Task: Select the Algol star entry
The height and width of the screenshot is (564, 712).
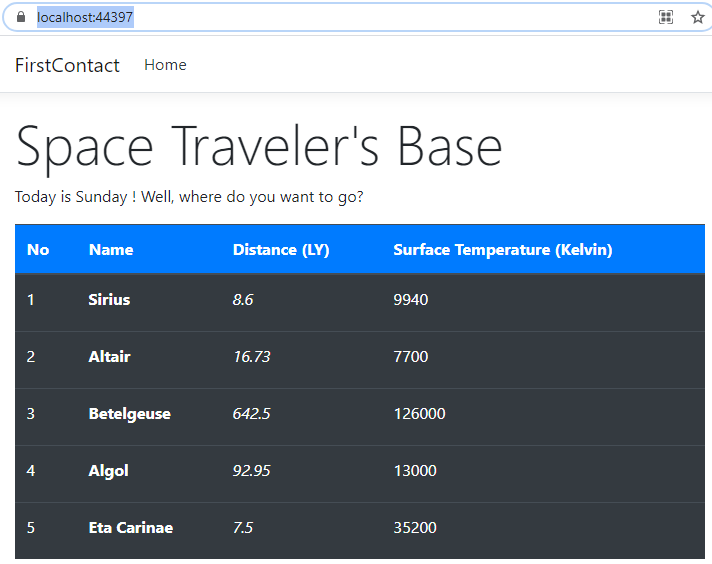Action: (x=108, y=471)
